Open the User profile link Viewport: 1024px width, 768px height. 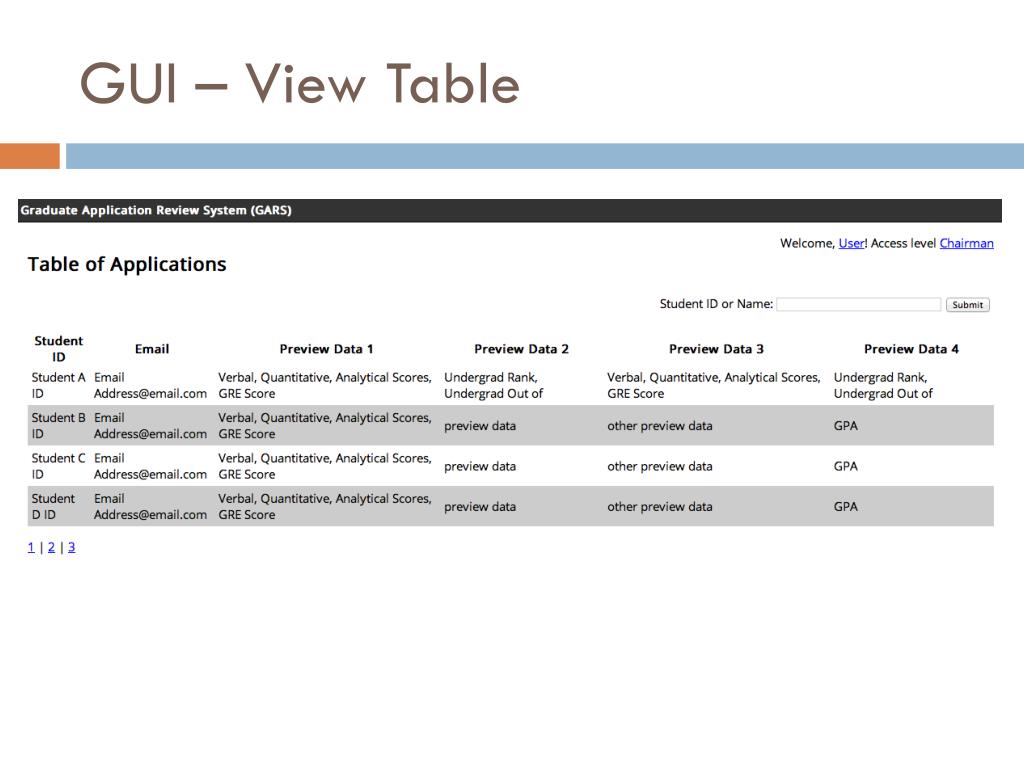click(x=852, y=243)
